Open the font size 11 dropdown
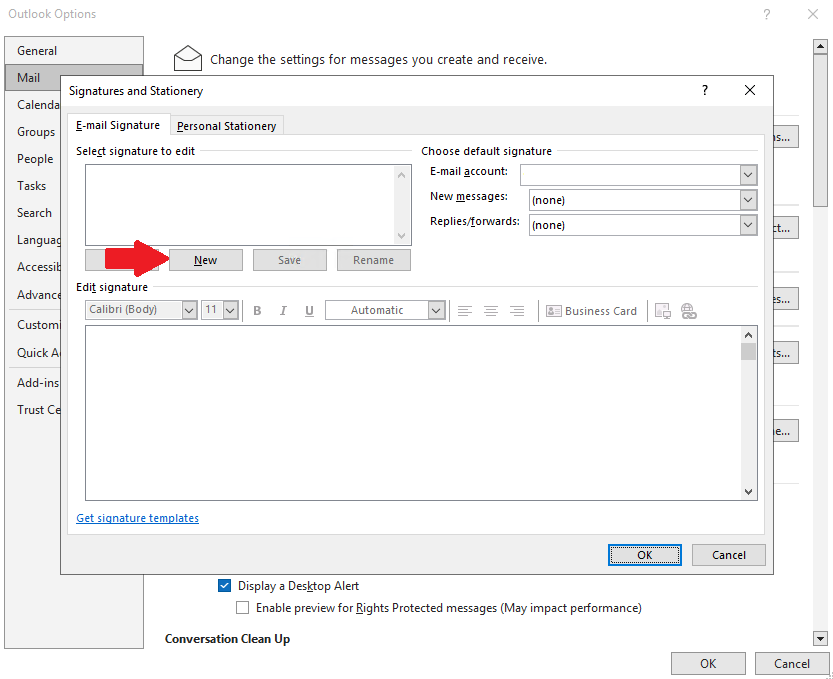833x679 pixels. [x=230, y=310]
